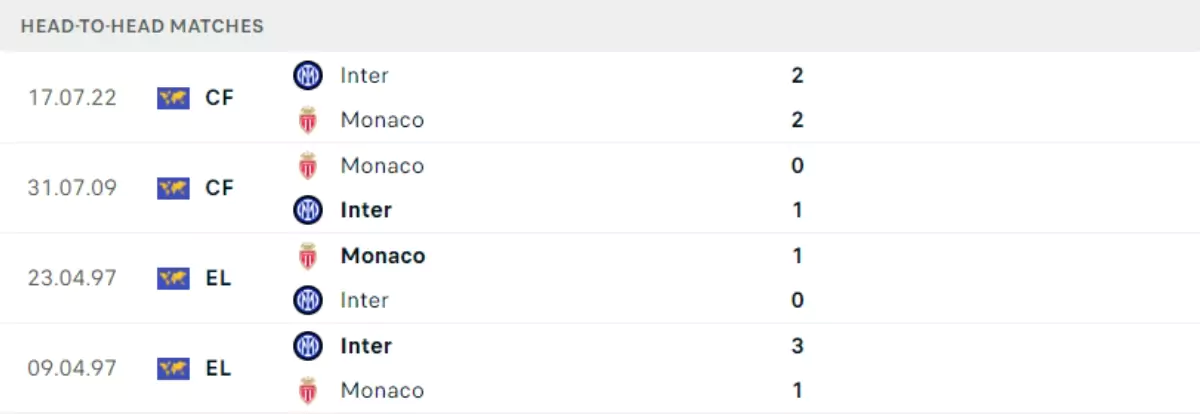Click world flag icon beside 31.07.09 CF
The image size is (1200, 414).
pos(173,188)
